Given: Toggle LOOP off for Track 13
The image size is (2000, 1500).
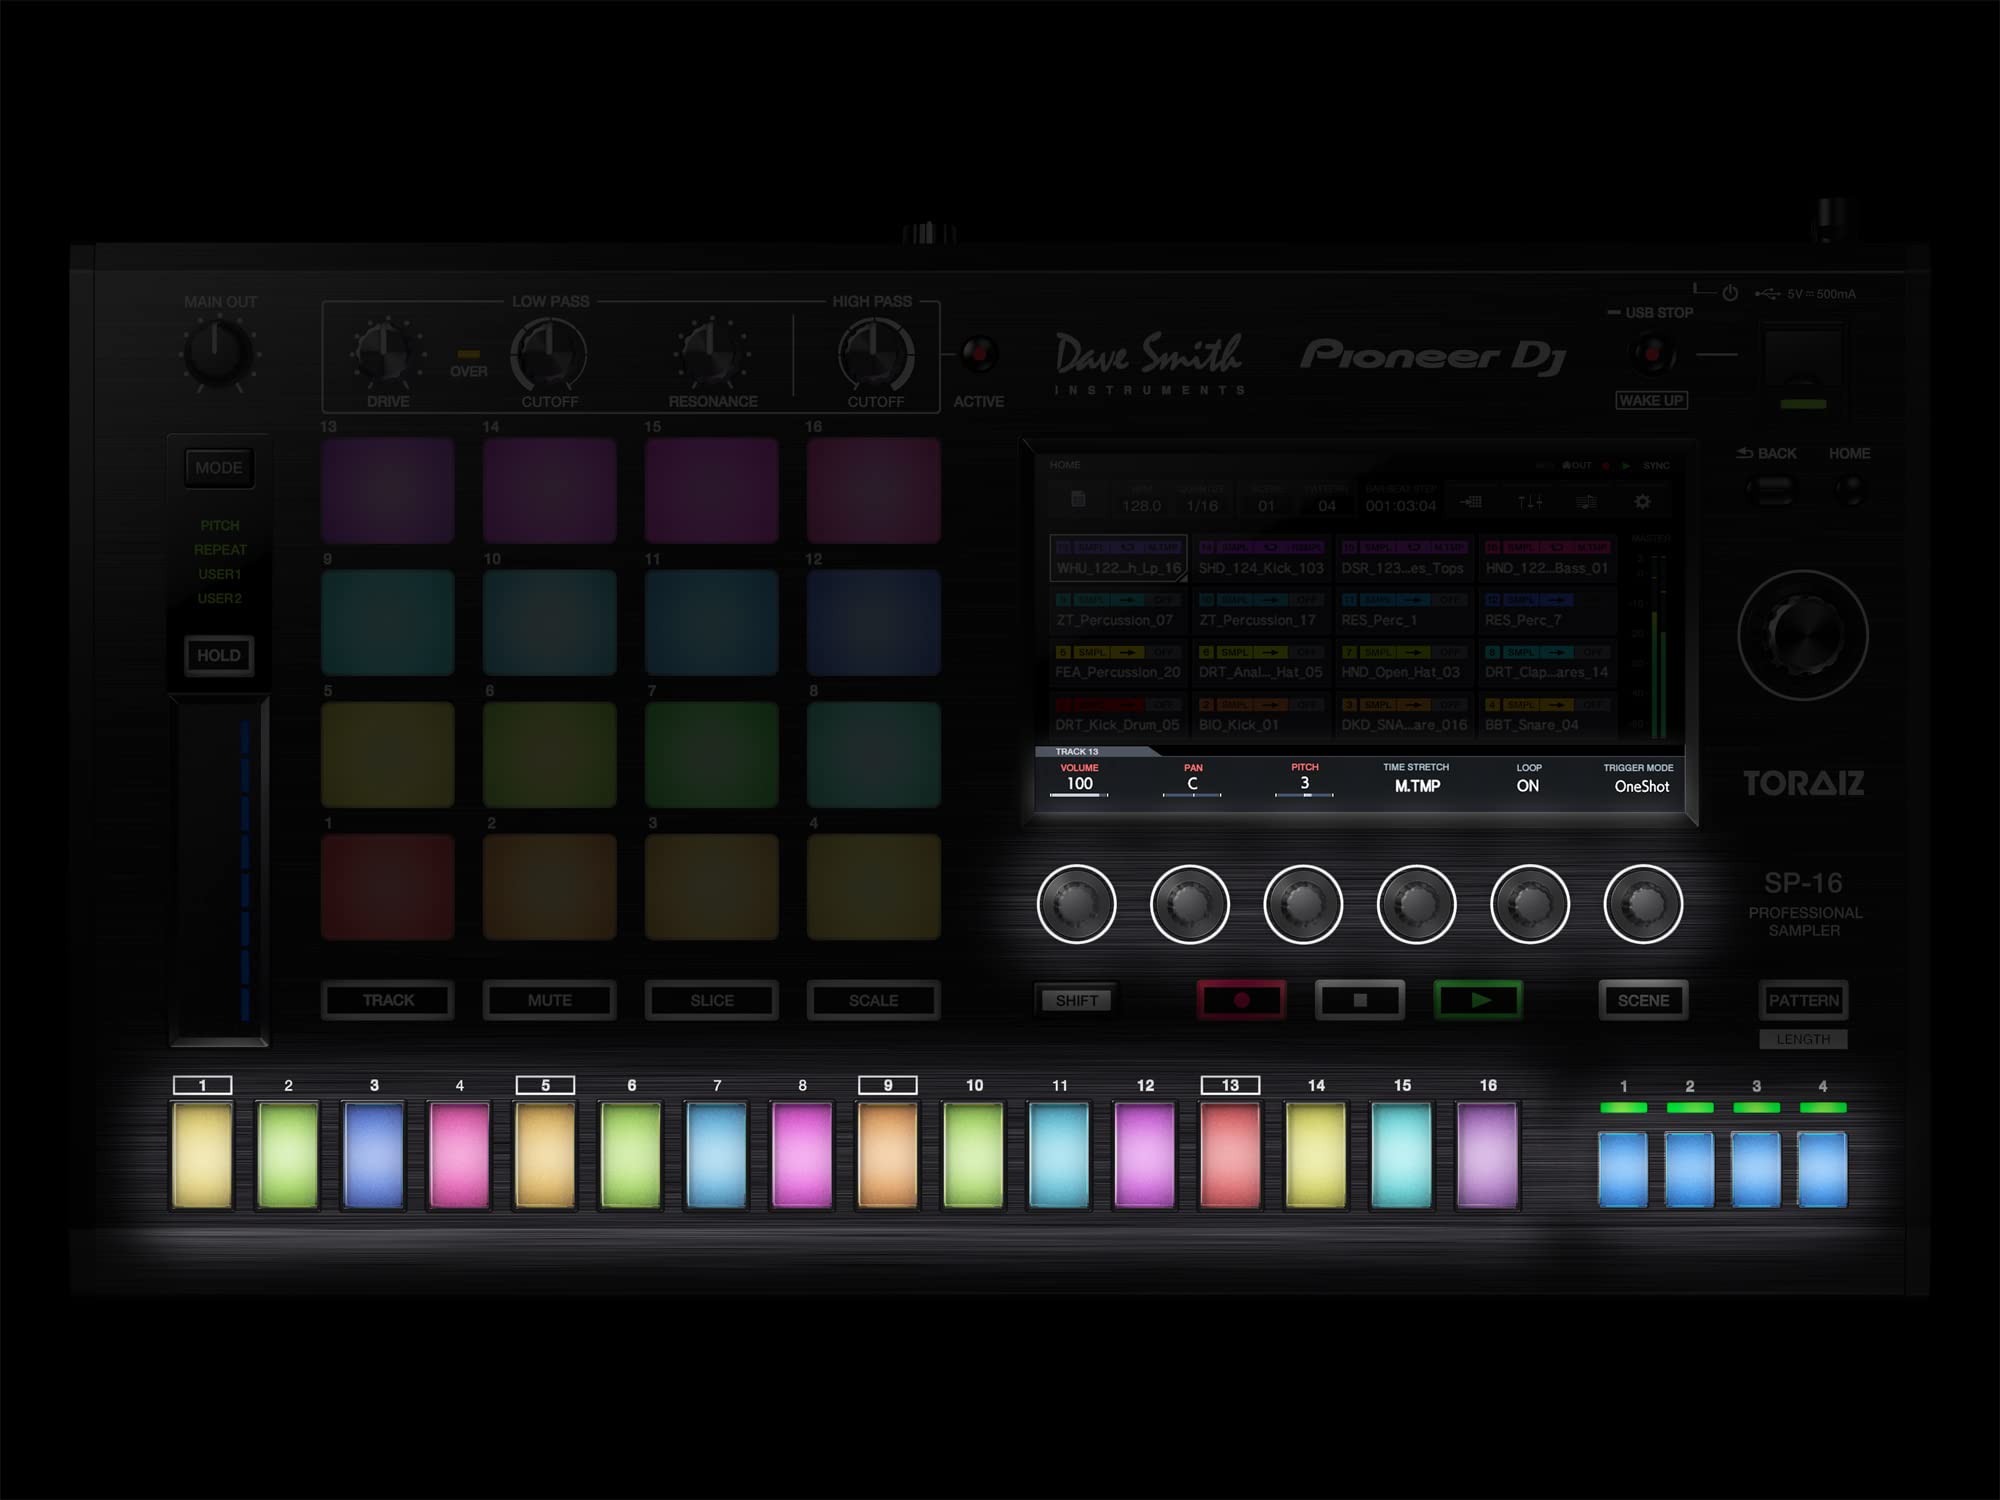Looking at the screenshot, I should pos(1528,785).
